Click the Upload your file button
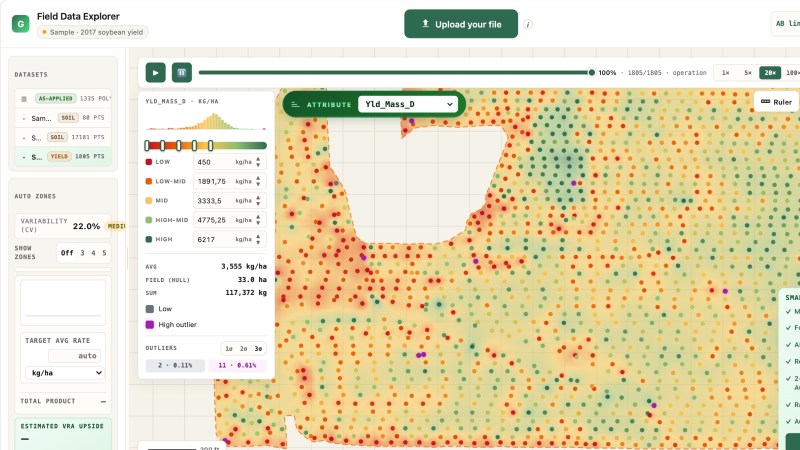 pos(461,24)
